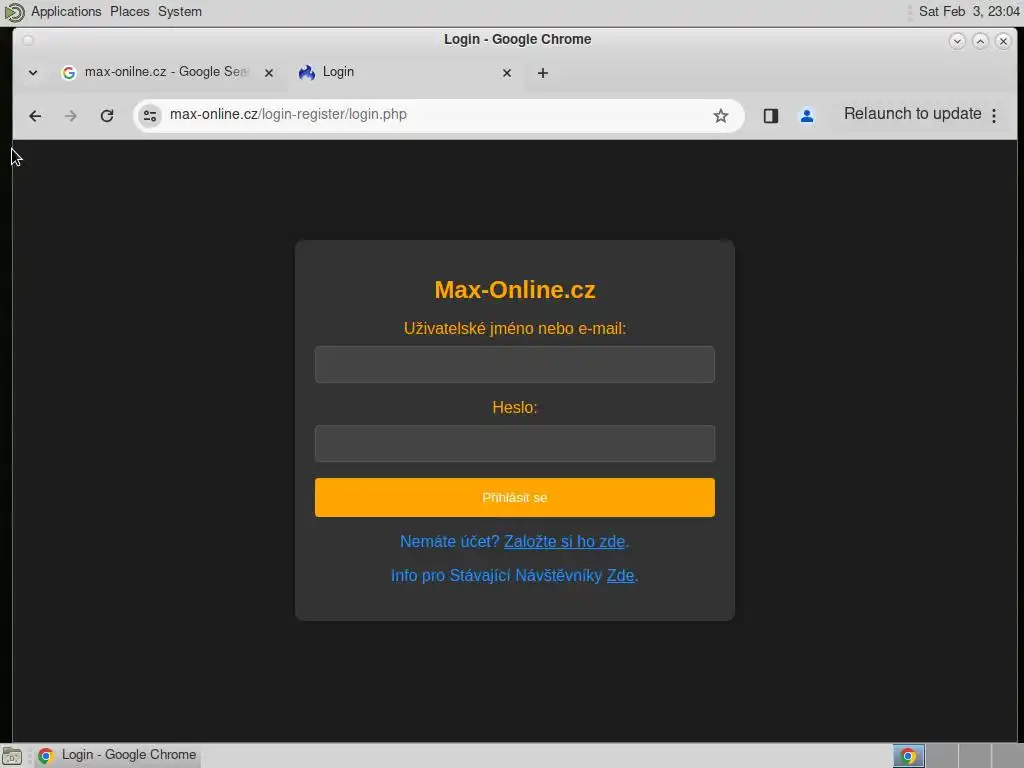1024x768 pixels.
Task: Click the Chrome workspace switcher icon
Action: [x=908, y=756]
